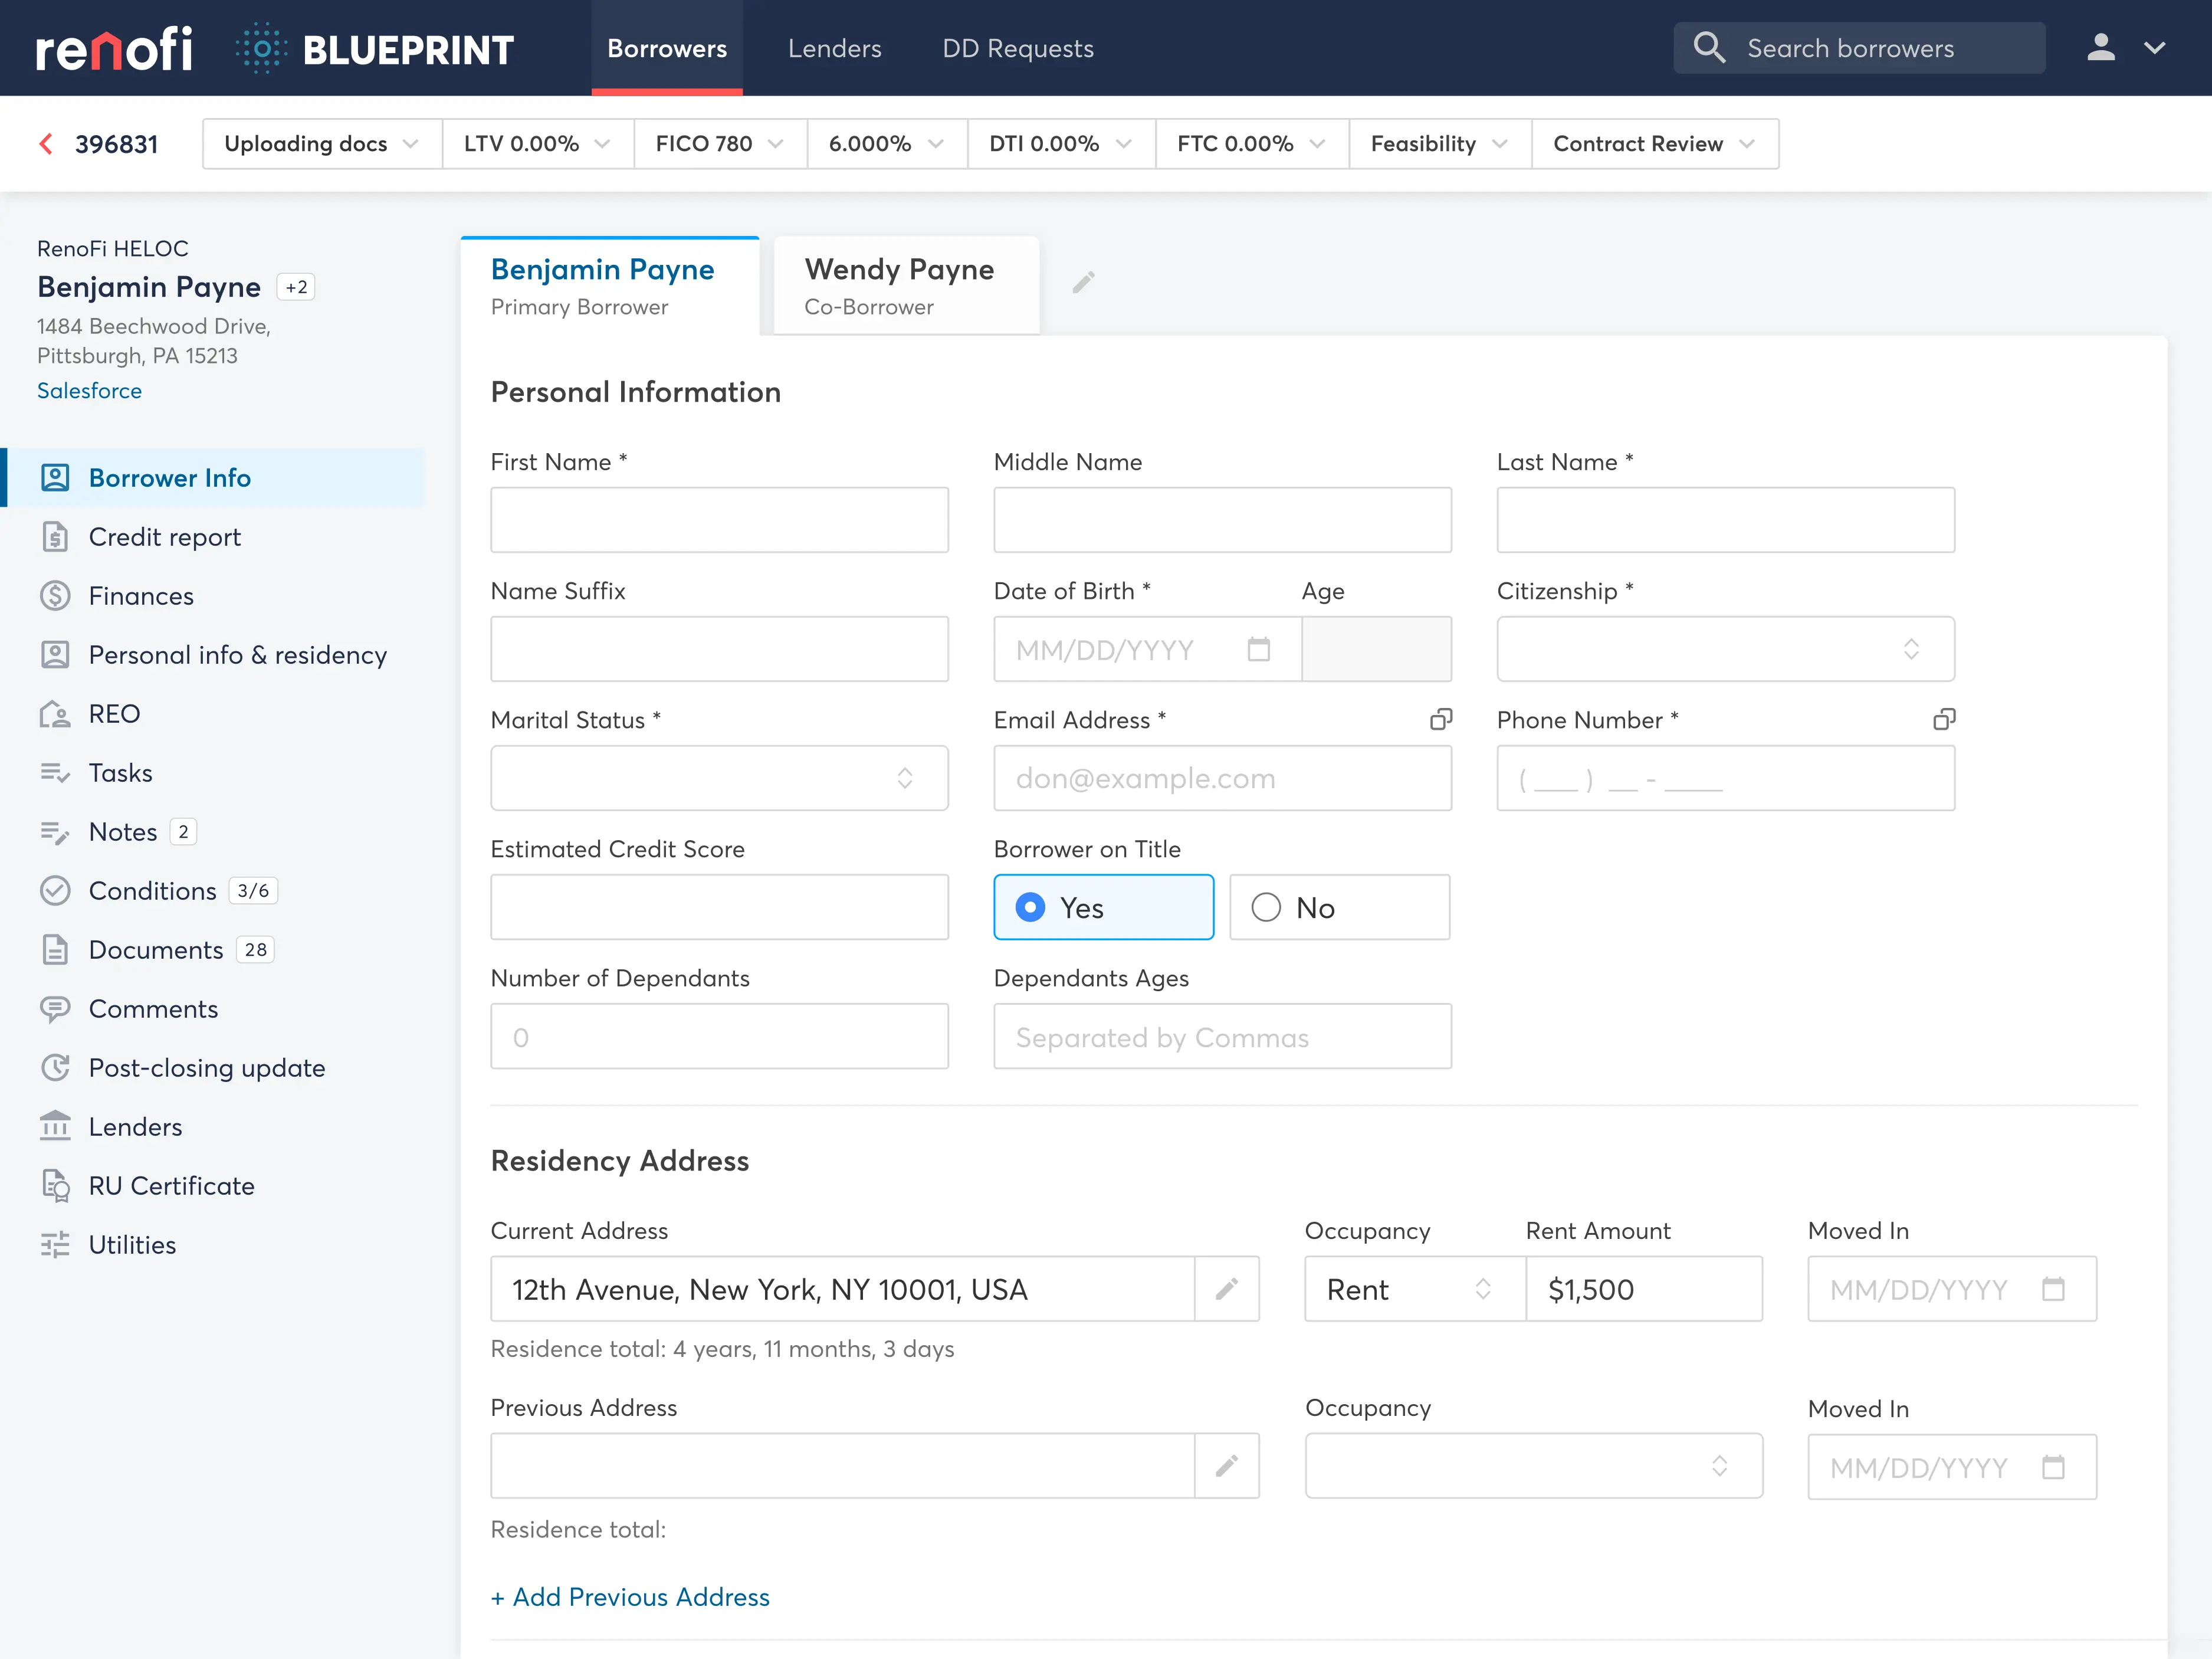Click the Email Address field
Screen dimensions: 2212x1659
[1222, 778]
